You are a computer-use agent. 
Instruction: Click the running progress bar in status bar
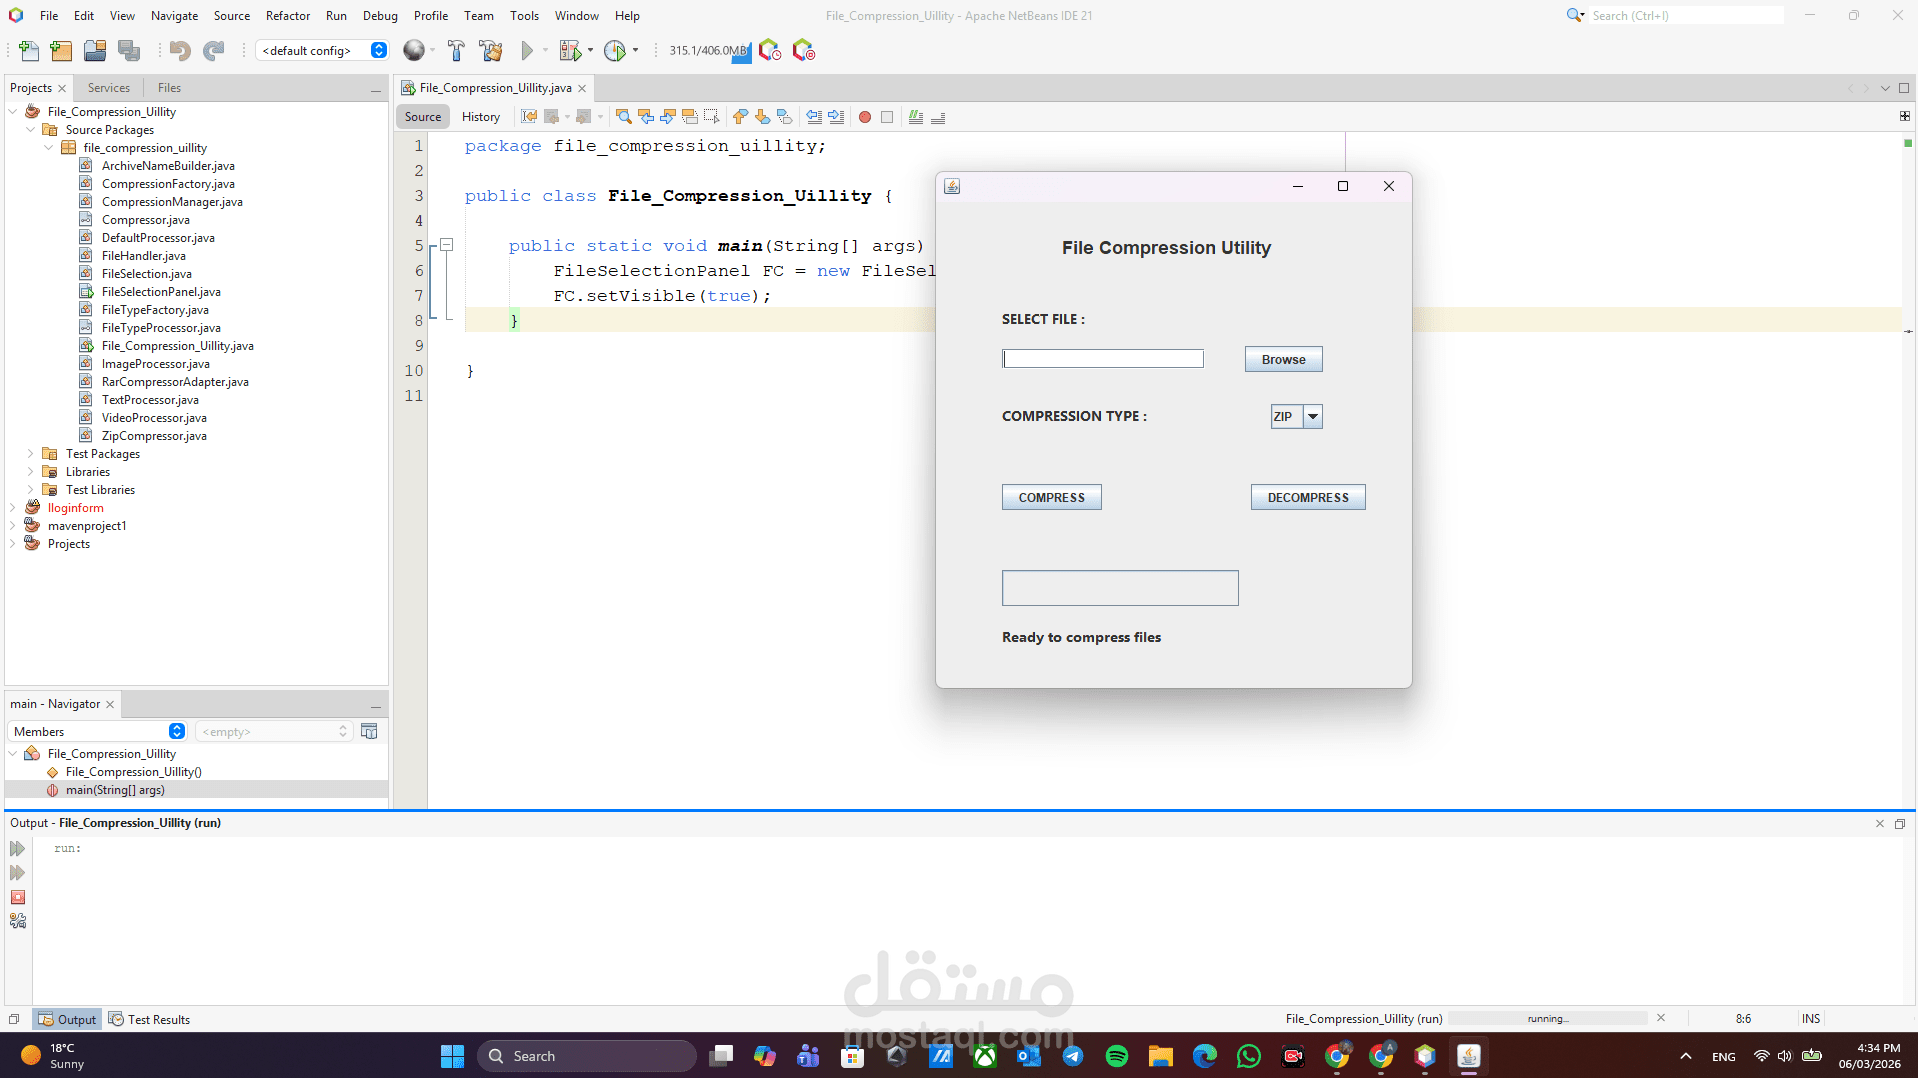point(1548,1019)
